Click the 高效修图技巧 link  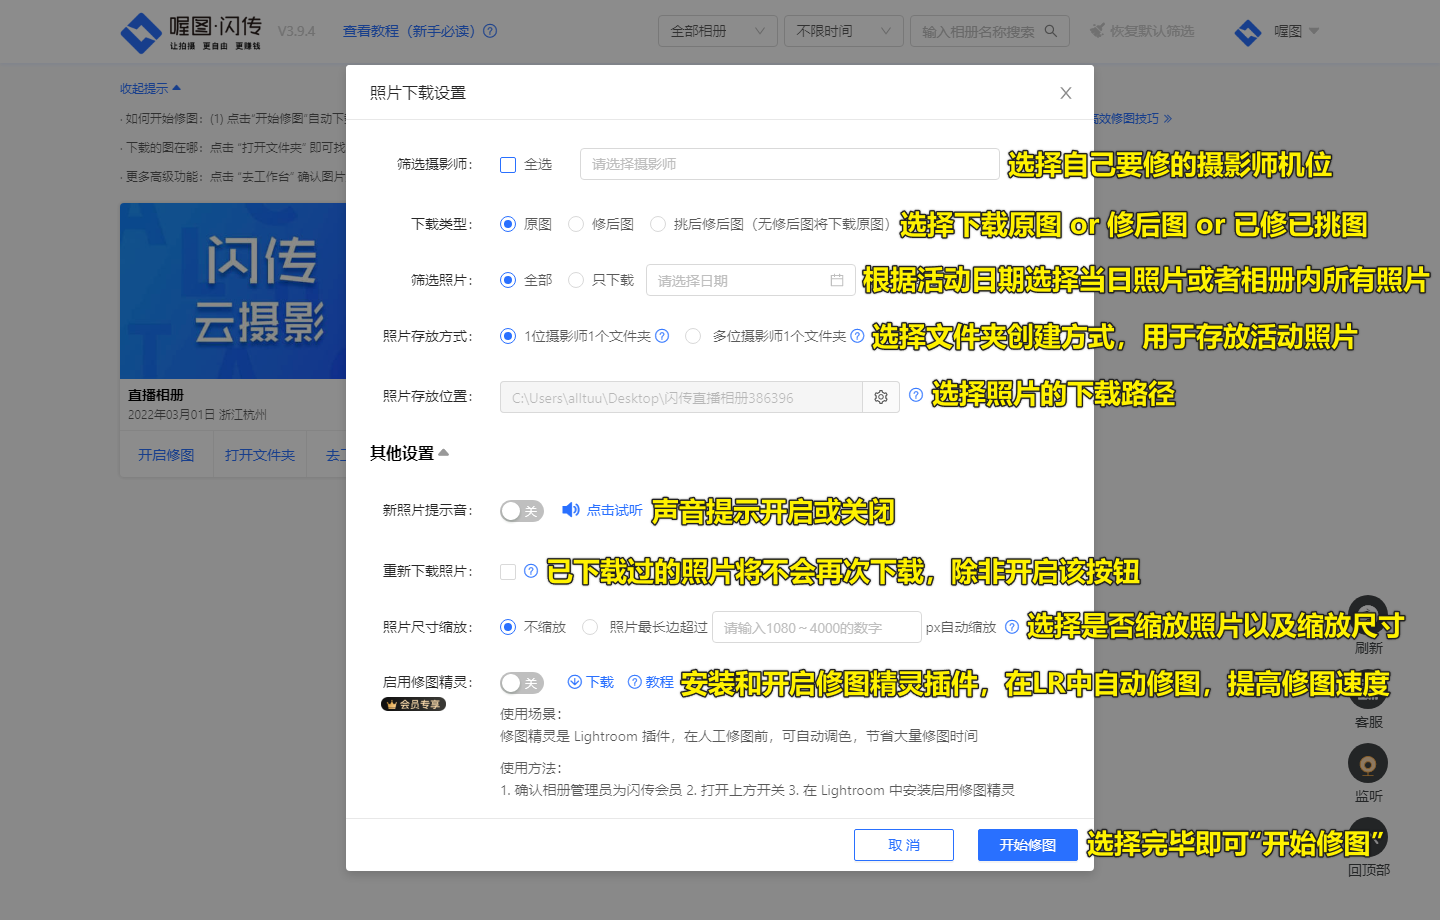(x=1132, y=118)
